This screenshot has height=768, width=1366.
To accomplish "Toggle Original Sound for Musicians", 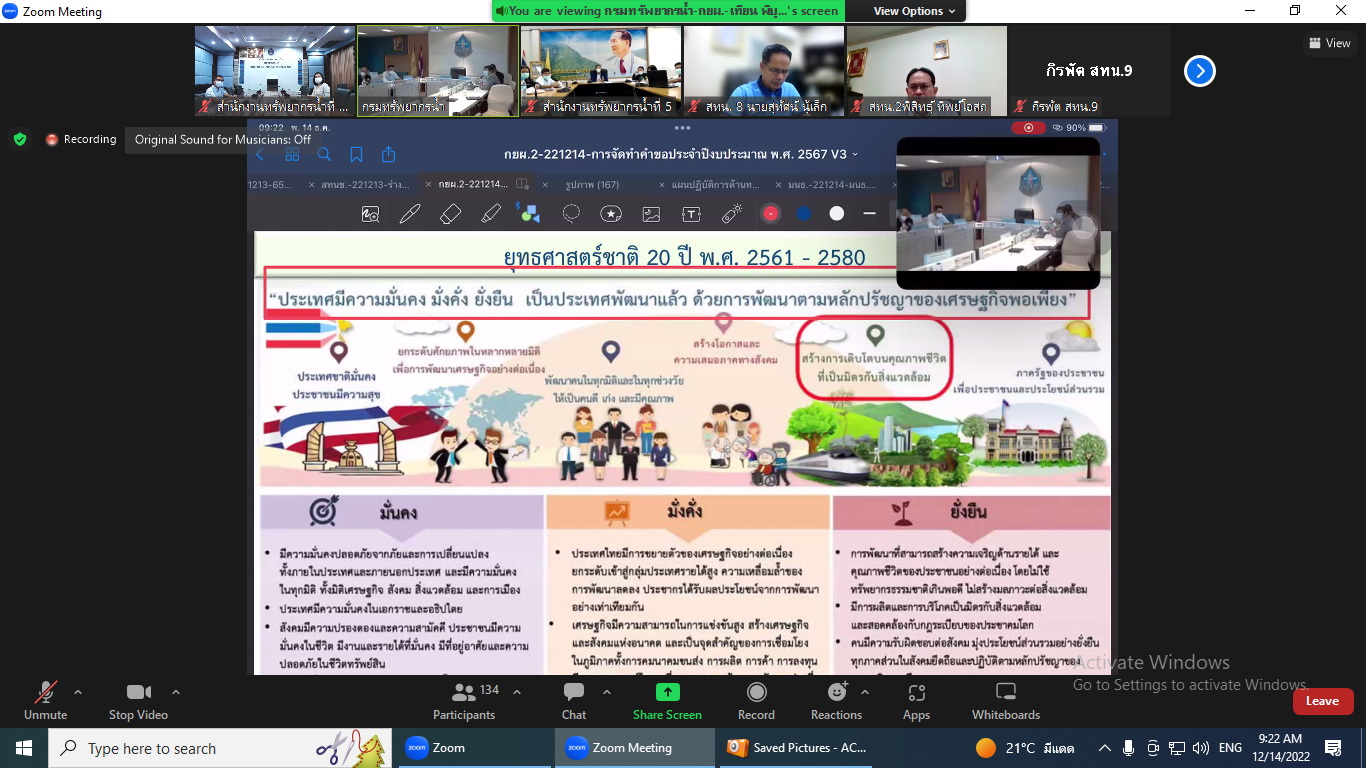I will (x=223, y=139).
